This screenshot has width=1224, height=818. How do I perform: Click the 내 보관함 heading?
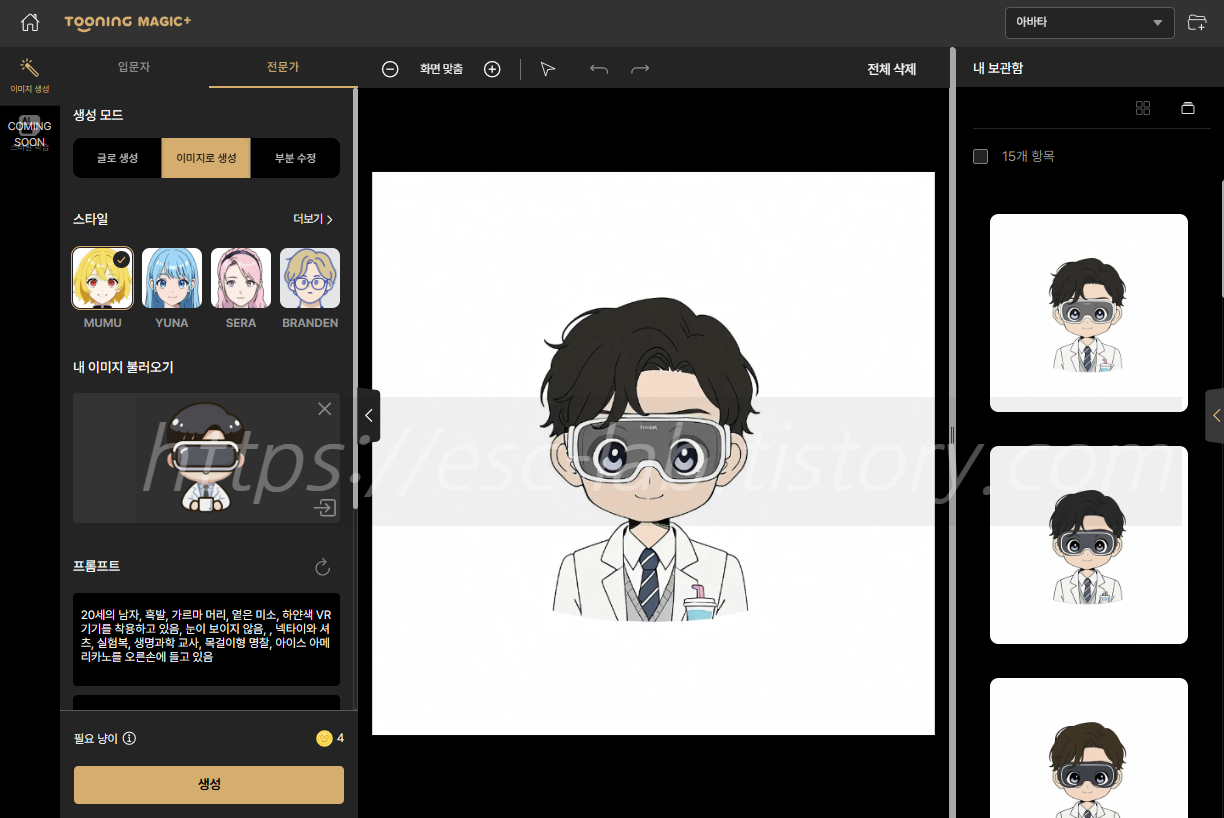[x=998, y=68]
